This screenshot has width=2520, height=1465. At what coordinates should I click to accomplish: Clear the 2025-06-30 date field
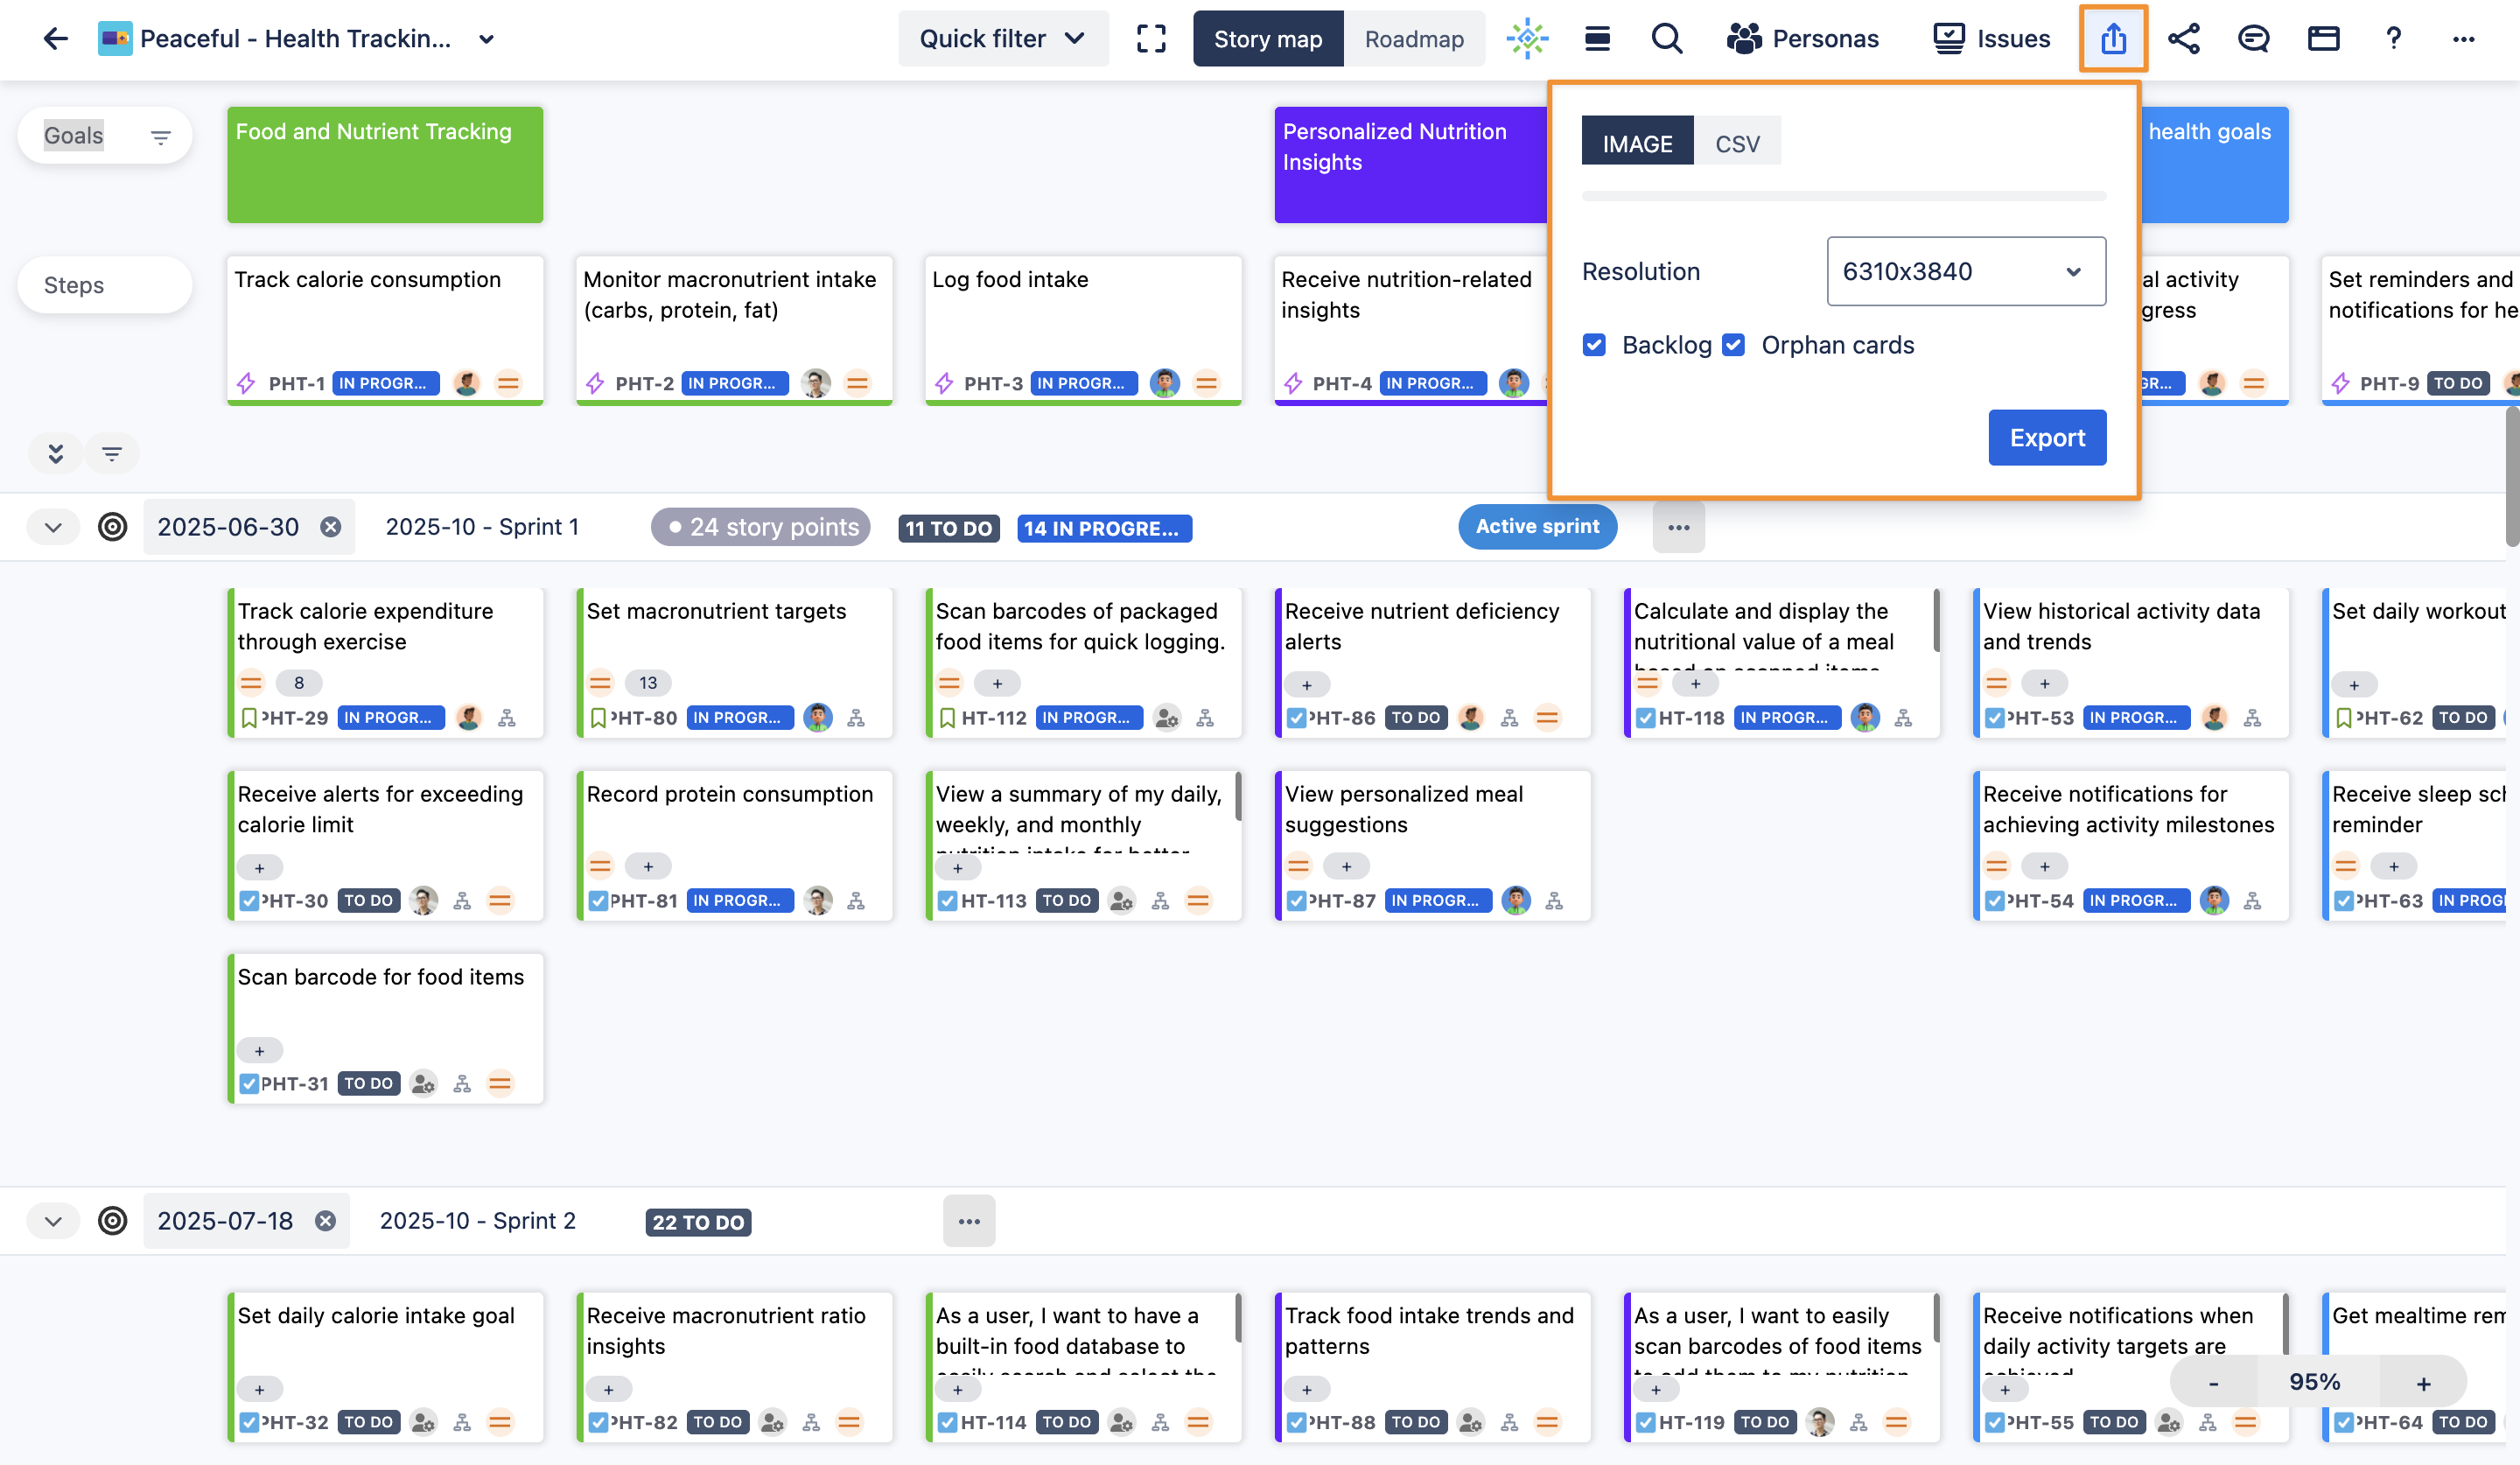tap(330, 527)
